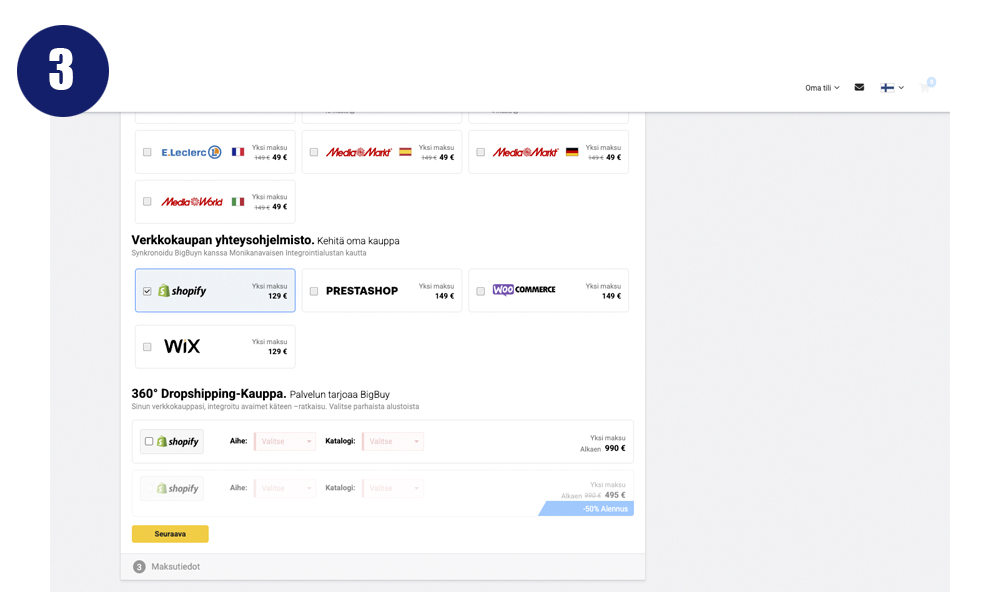Click "Sinun verkkokauppasi" description text
Screen dimensions: 1000x615
pyautogui.click(x=275, y=406)
